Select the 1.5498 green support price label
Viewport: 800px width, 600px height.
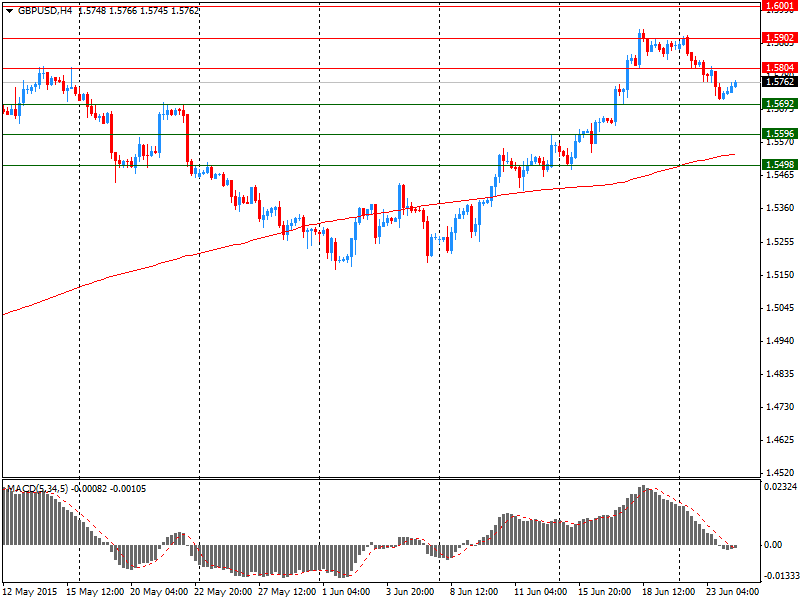tap(780, 165)
